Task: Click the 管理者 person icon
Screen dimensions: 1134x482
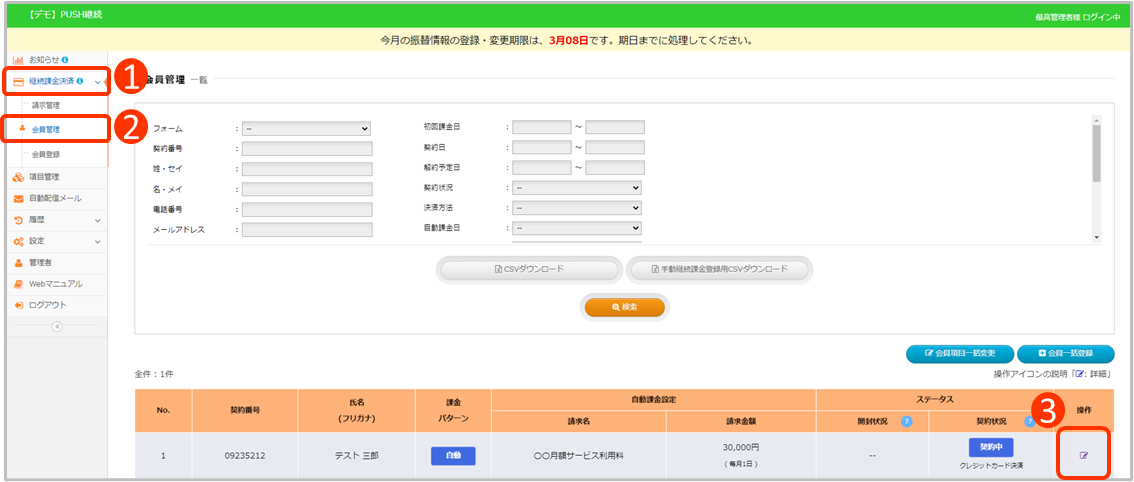Action: pos(18,262)
